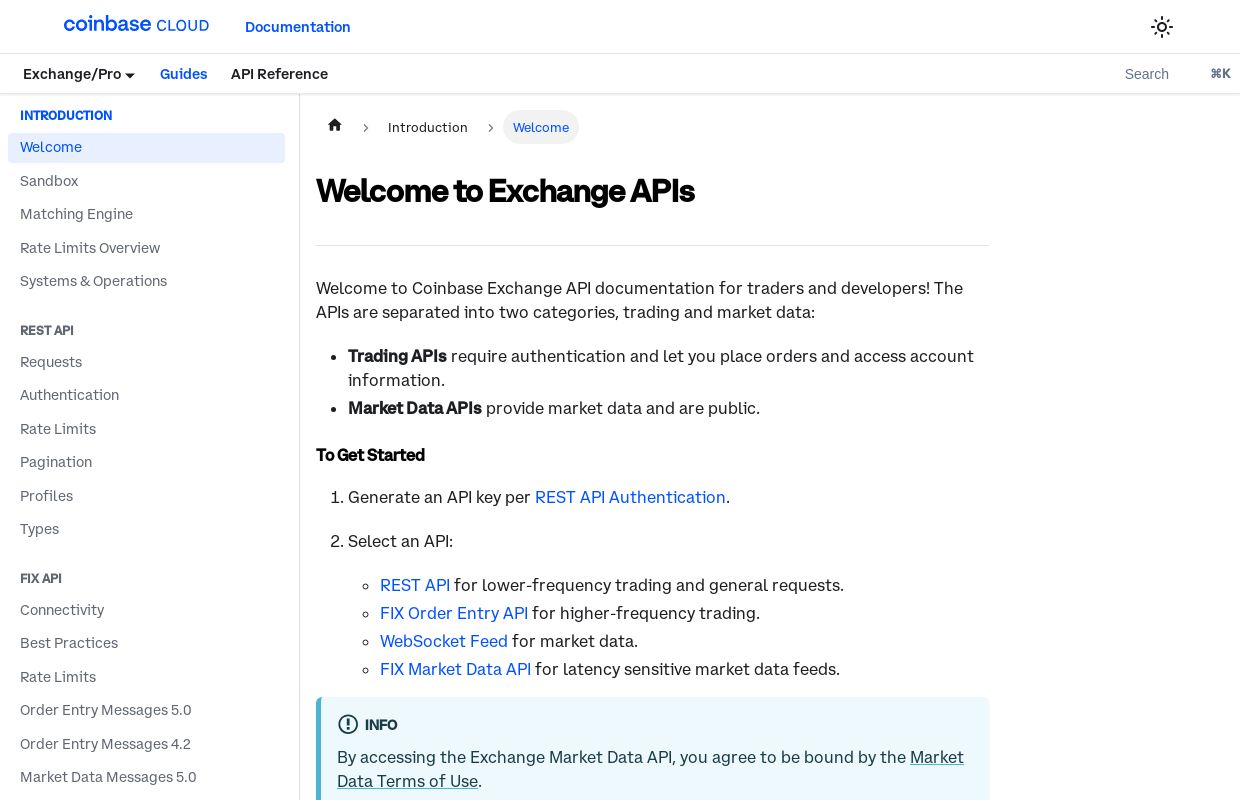Click the home icon in breadcrumbs

(x=335, y=126)
